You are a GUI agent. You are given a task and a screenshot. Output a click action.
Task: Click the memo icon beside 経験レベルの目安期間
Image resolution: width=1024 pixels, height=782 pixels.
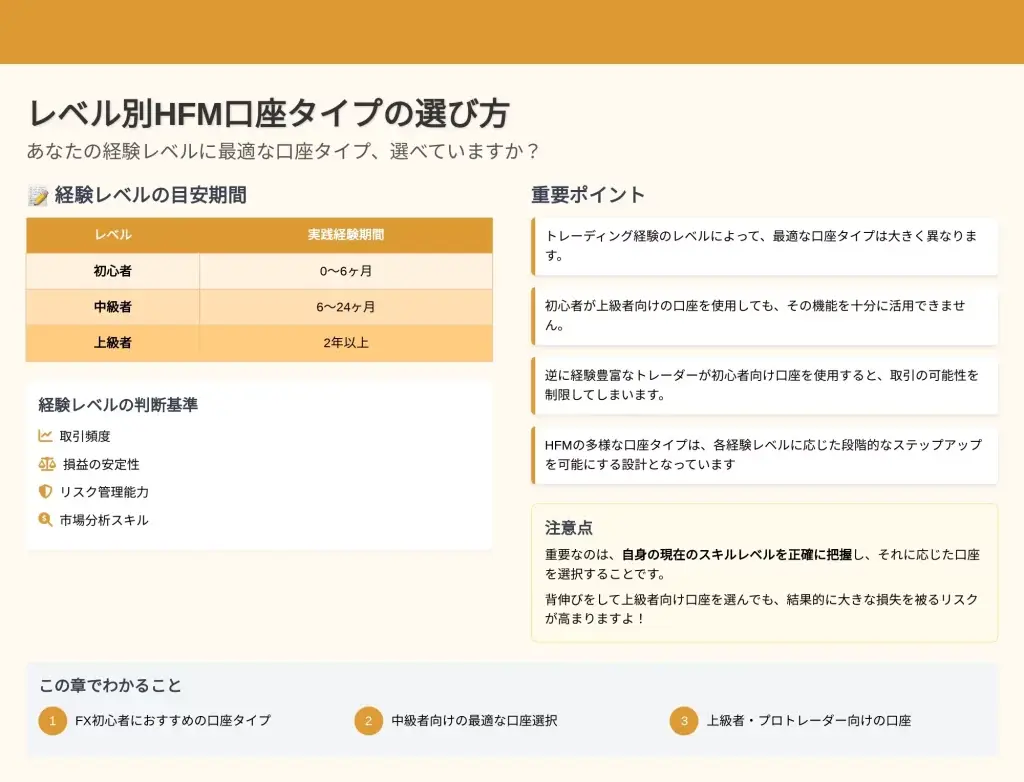(x=38, y=196)
